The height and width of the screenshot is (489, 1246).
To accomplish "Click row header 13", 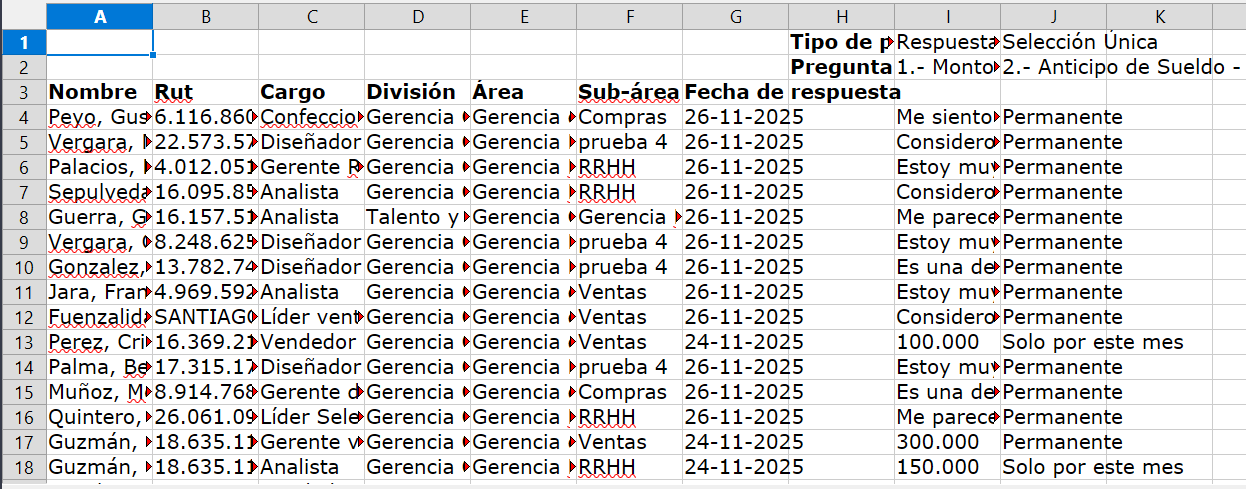I will click(x=23, y=342).
